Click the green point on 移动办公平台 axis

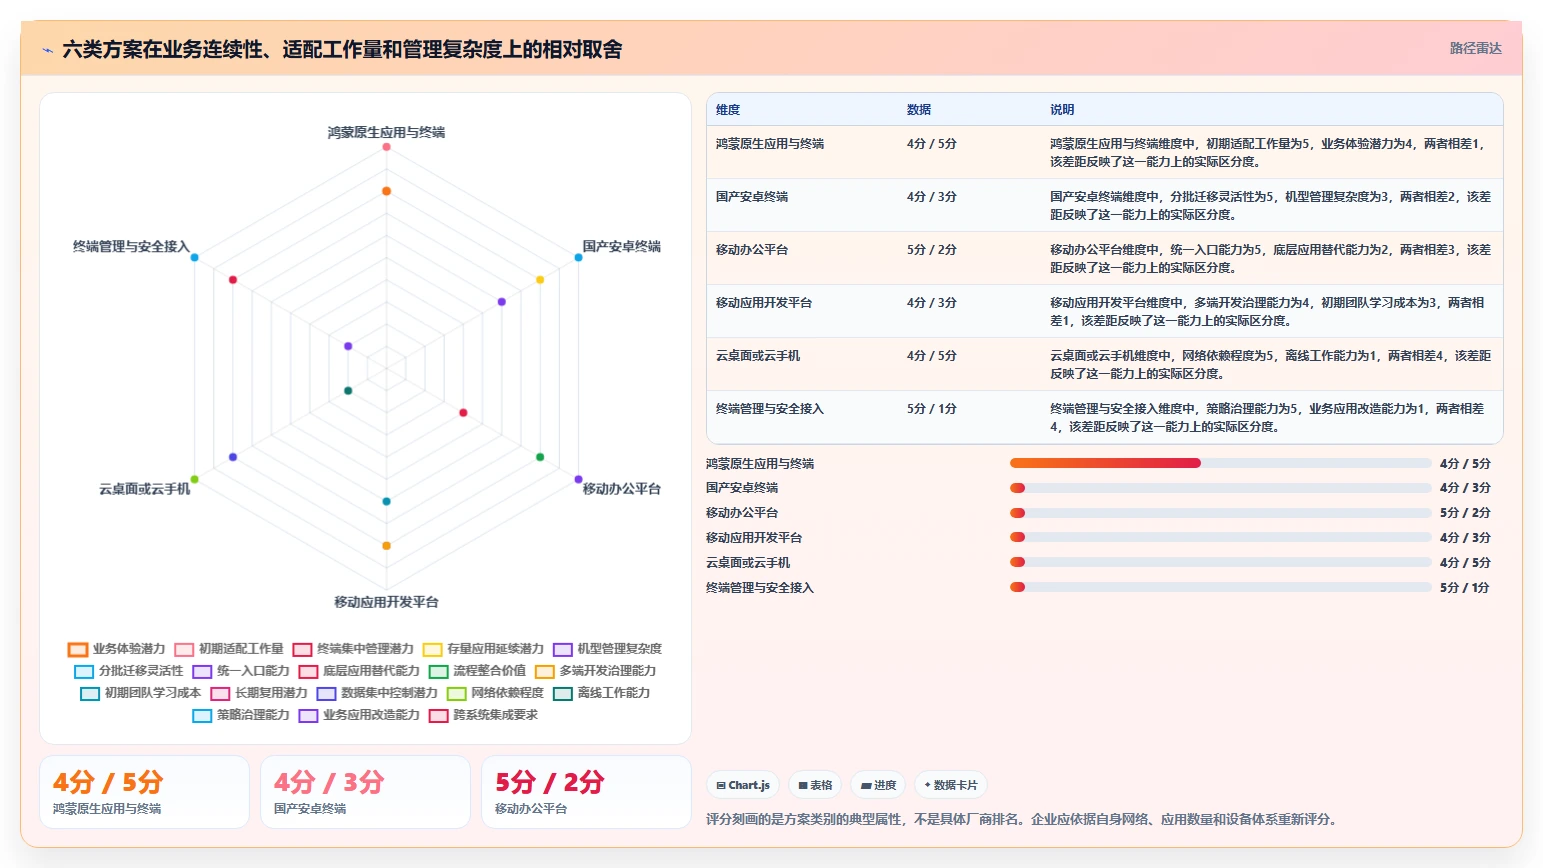tap(540, 457)
